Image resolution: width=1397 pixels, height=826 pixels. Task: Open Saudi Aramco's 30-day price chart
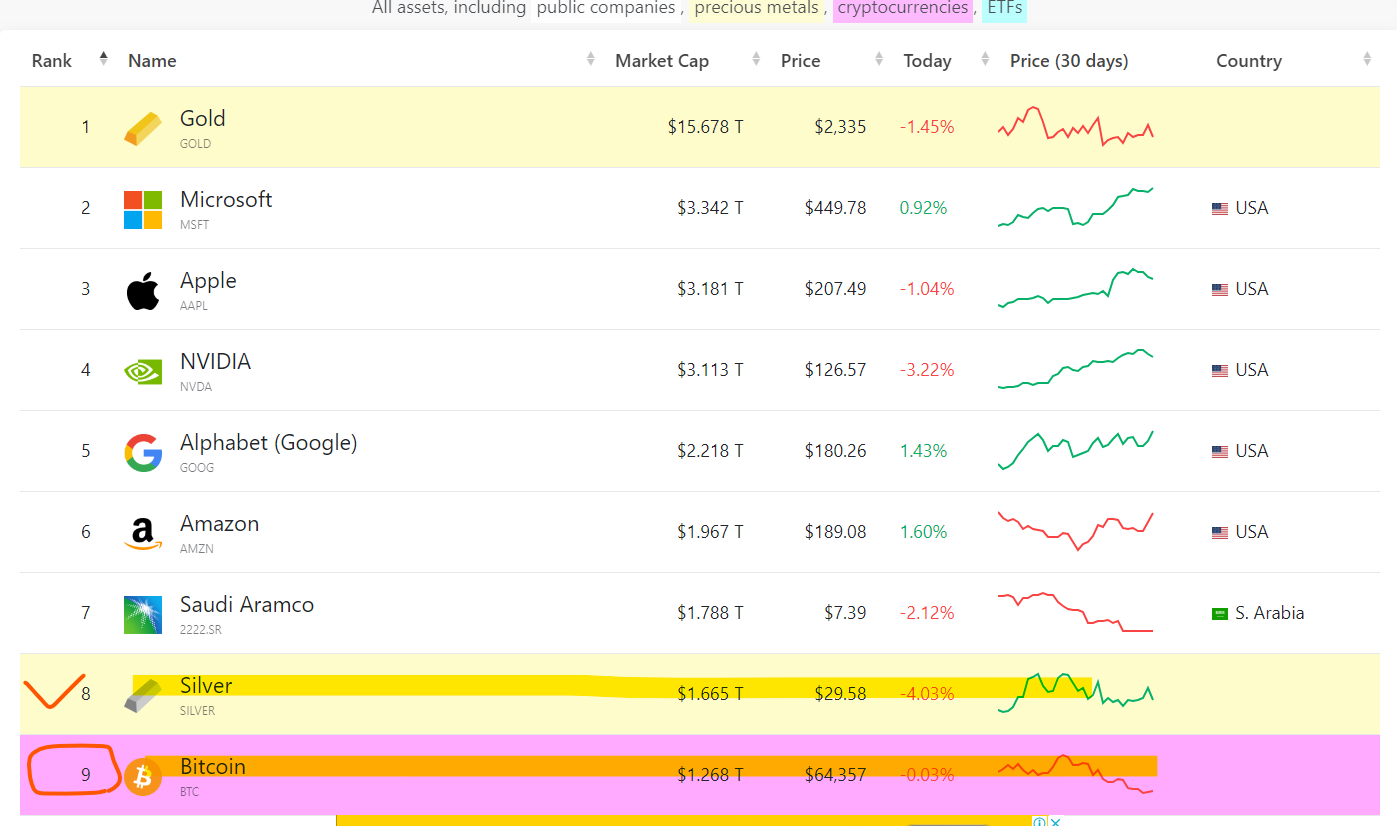click(1076, 612)
